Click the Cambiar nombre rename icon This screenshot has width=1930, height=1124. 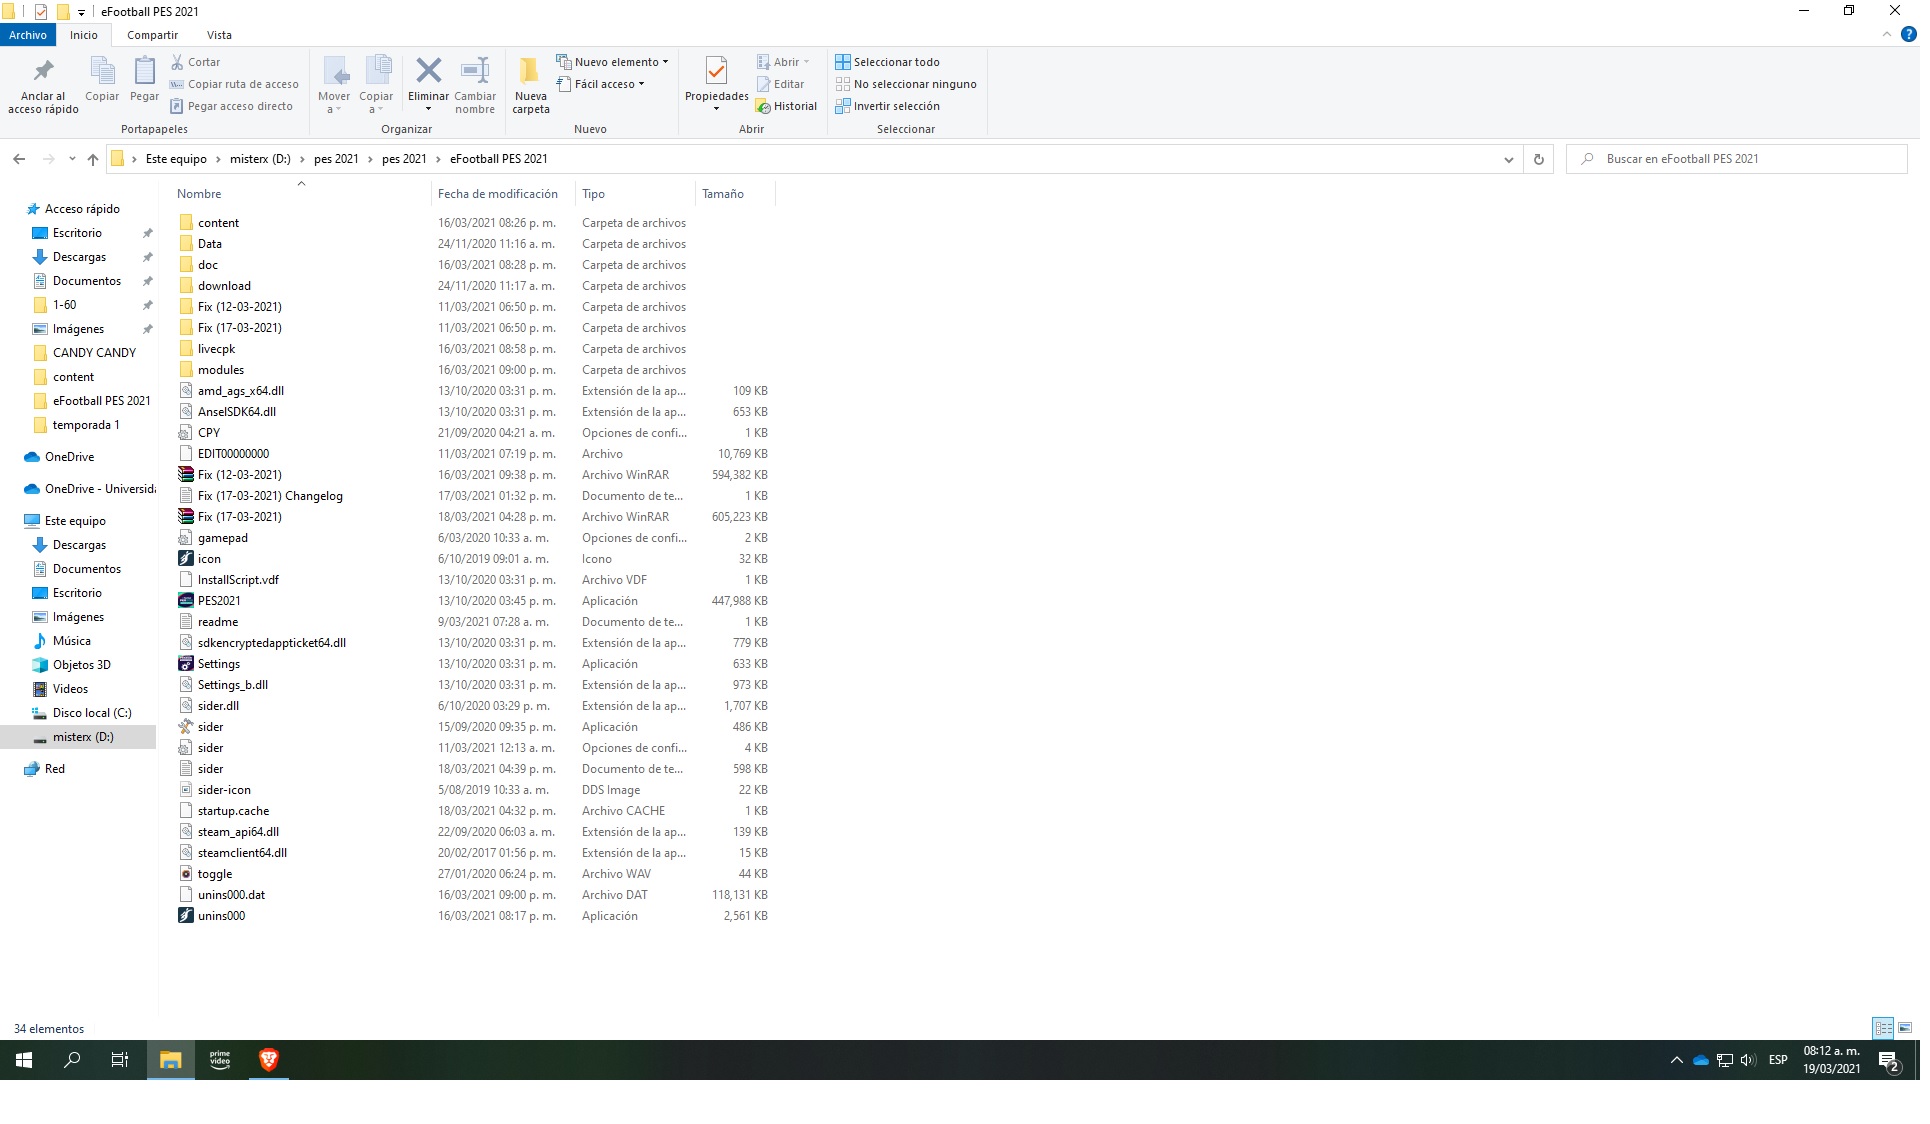tap(475, 72)
